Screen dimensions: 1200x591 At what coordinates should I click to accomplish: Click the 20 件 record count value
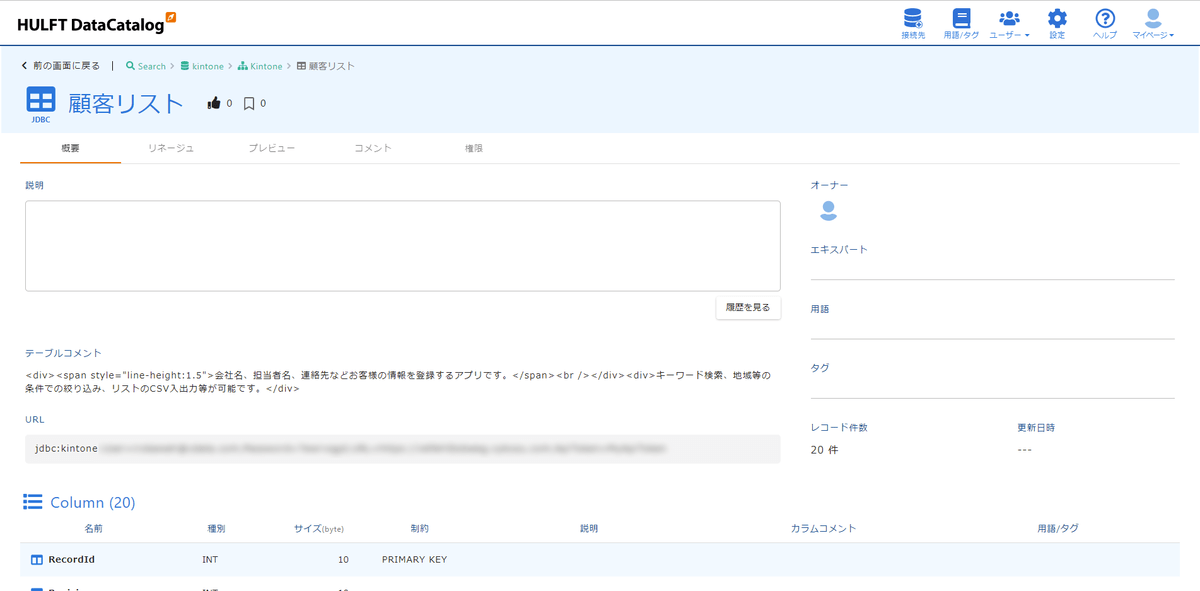pyautogui.click(x=824, y=450)
